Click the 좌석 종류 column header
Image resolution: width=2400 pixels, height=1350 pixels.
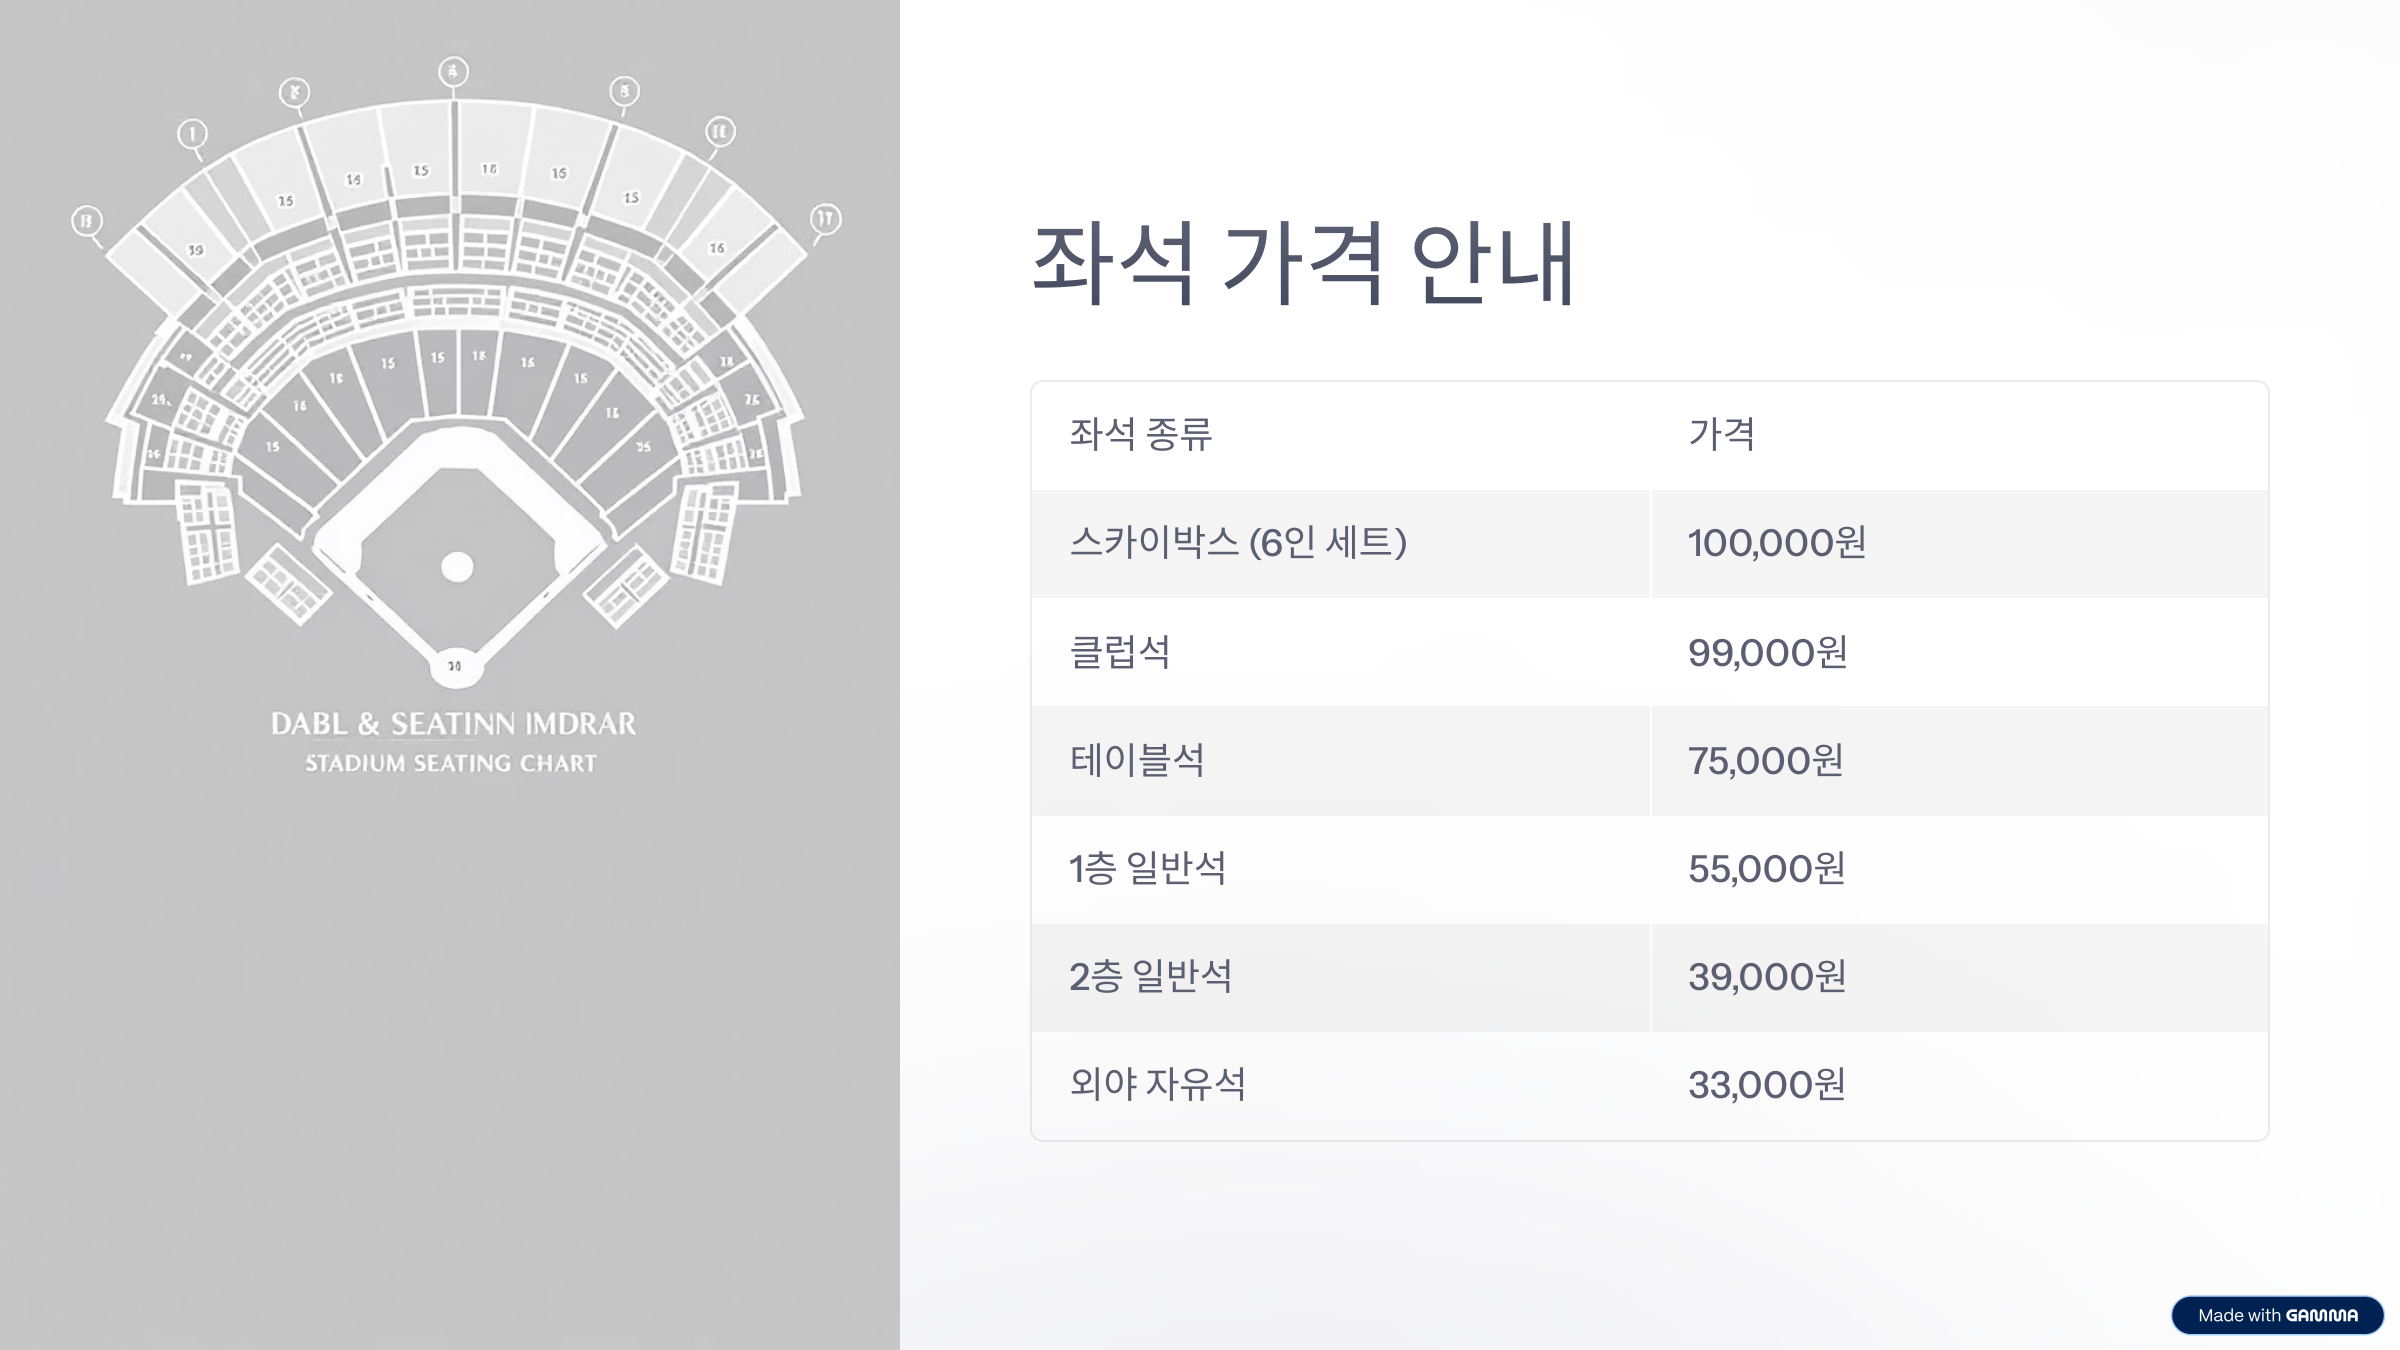coord(1141,434)
